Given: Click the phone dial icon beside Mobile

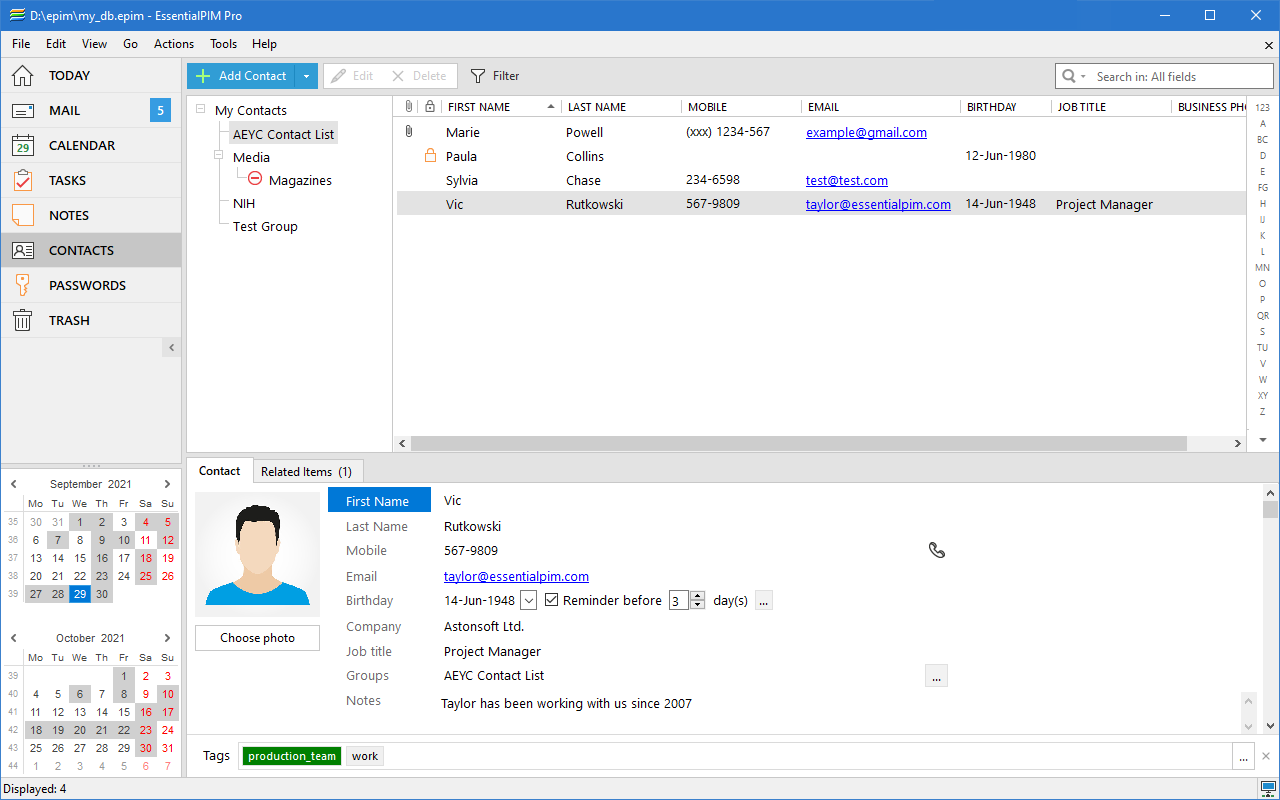Looking at the screenshot, I should coord(936,550).
